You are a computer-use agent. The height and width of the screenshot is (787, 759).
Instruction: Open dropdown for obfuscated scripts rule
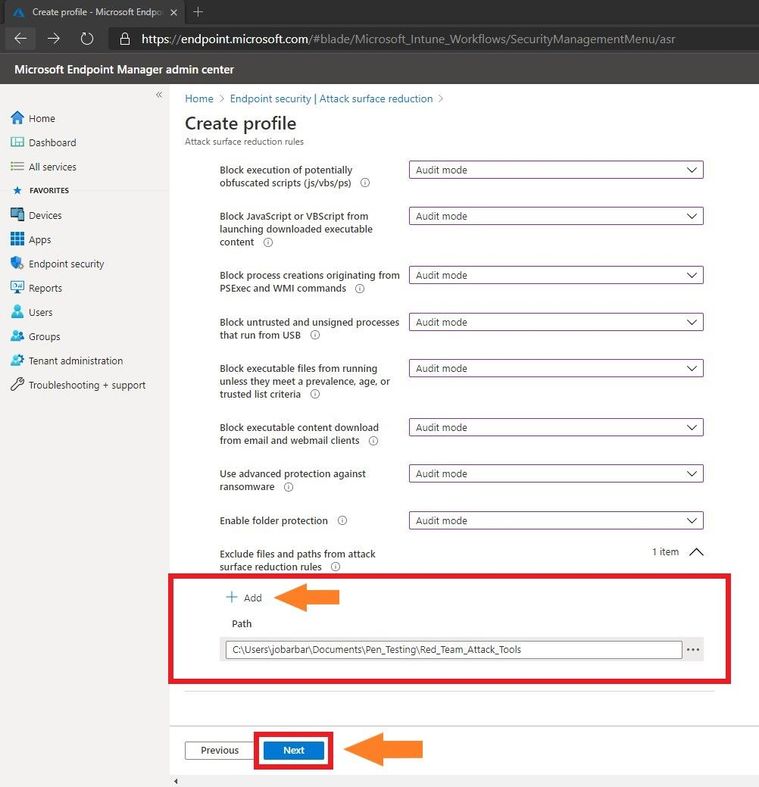pos(556,170)
